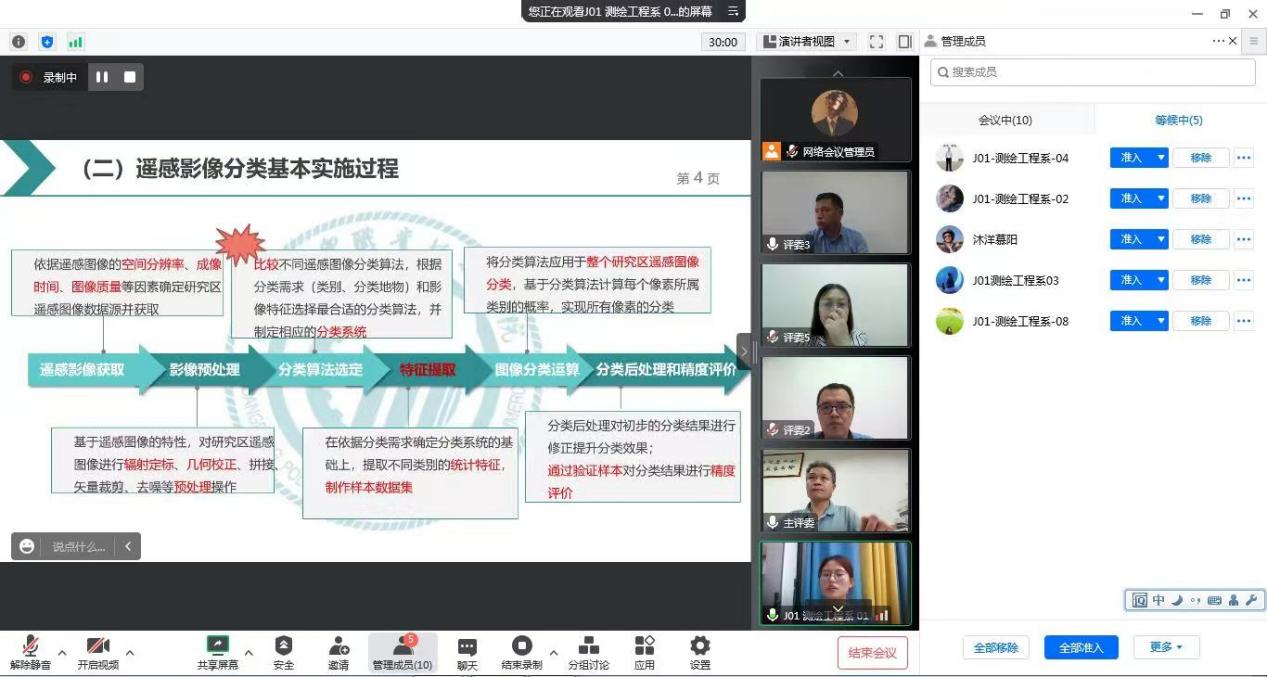The height and width of the screenshot is (677, 1267).
Task: Open the Security (安全) shield icon
Action: (283, 646)
